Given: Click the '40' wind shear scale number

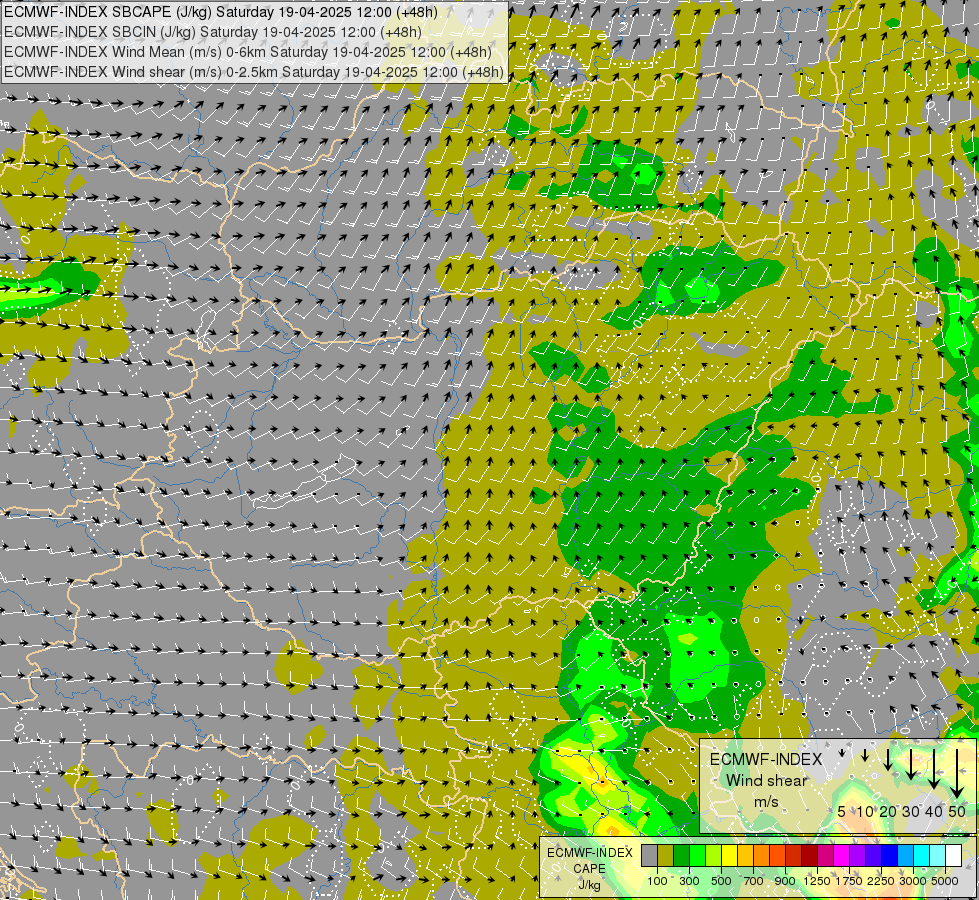Looking at the screenshot, I should click(933, 811).
